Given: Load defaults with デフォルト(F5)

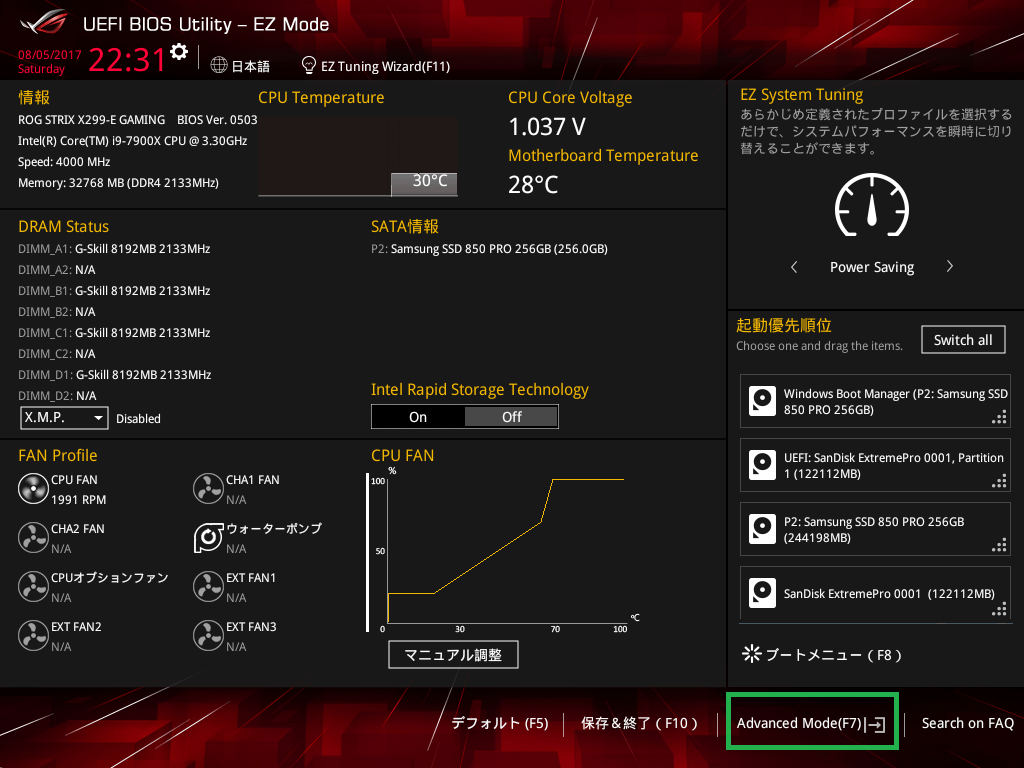Looking at the screenshot, I should [500, 723].
